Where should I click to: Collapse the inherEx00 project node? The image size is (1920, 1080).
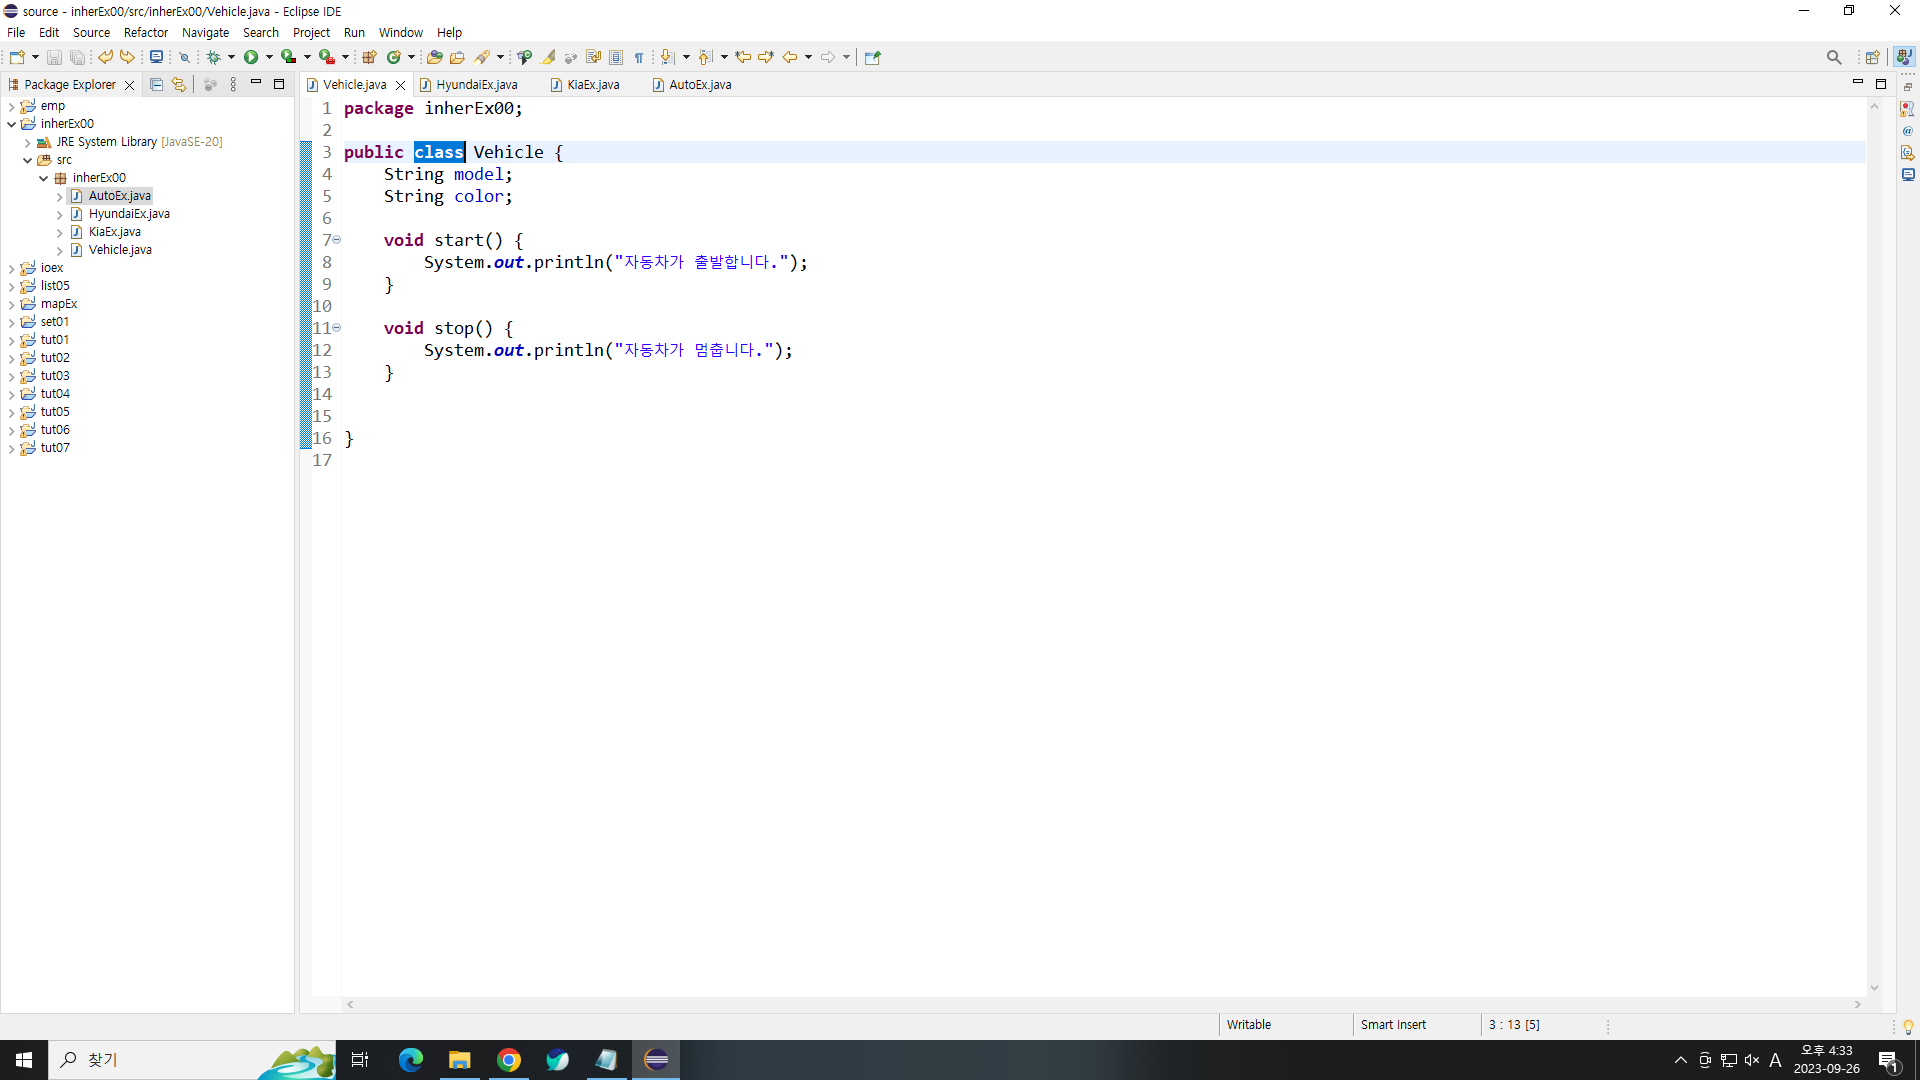pos(12,124)
